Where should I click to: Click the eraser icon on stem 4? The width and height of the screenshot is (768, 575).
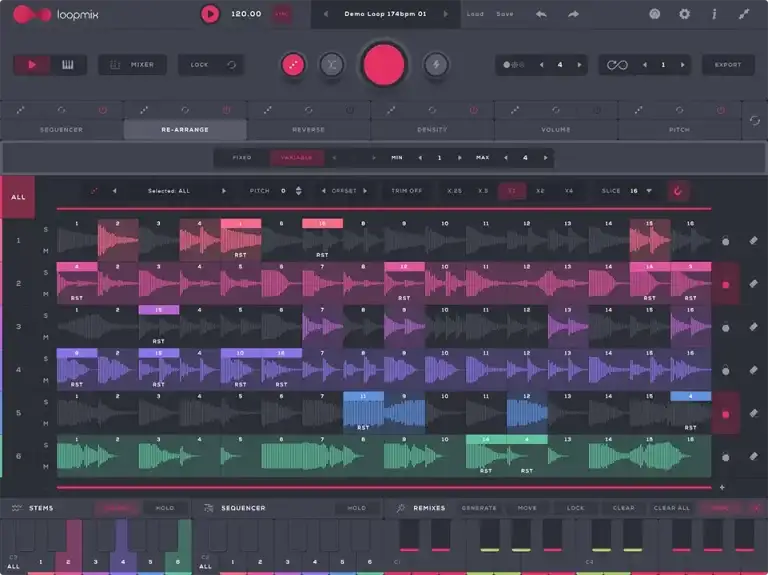point(753,370)
